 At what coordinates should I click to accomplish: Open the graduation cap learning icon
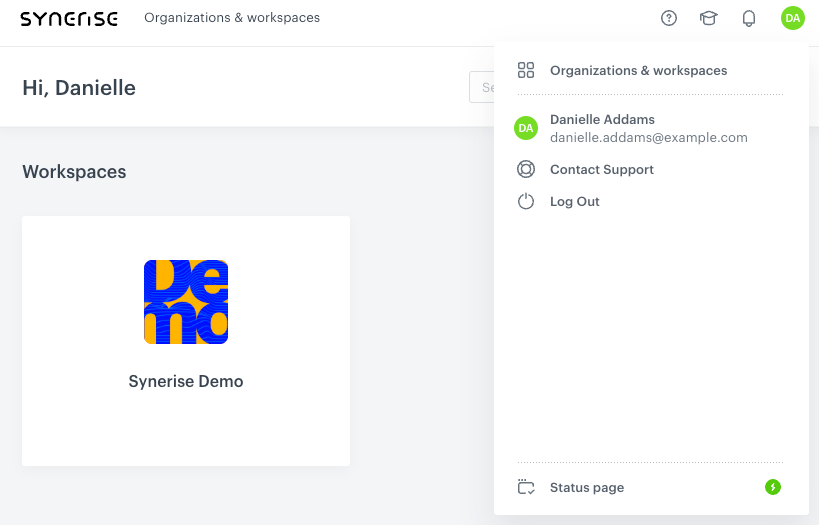[x=708, y=18]
